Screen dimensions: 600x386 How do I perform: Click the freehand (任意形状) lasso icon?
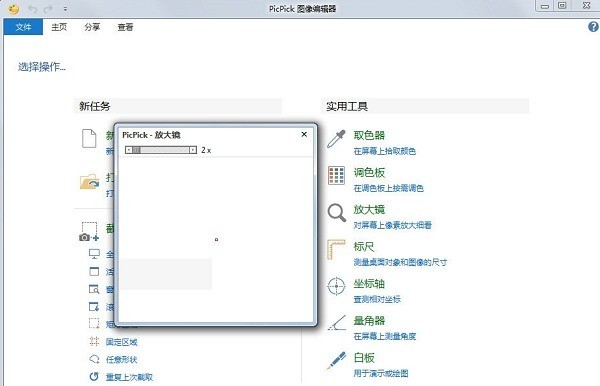click(x=94, y=359)
